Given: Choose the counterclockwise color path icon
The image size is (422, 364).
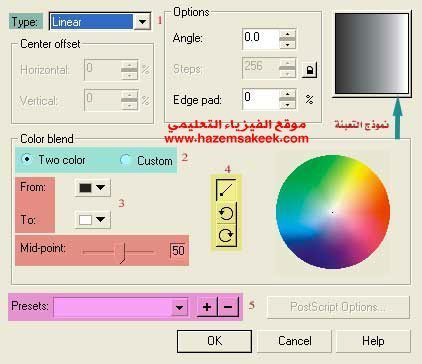Looking at the screenshot, I should [x=226, y=213].
